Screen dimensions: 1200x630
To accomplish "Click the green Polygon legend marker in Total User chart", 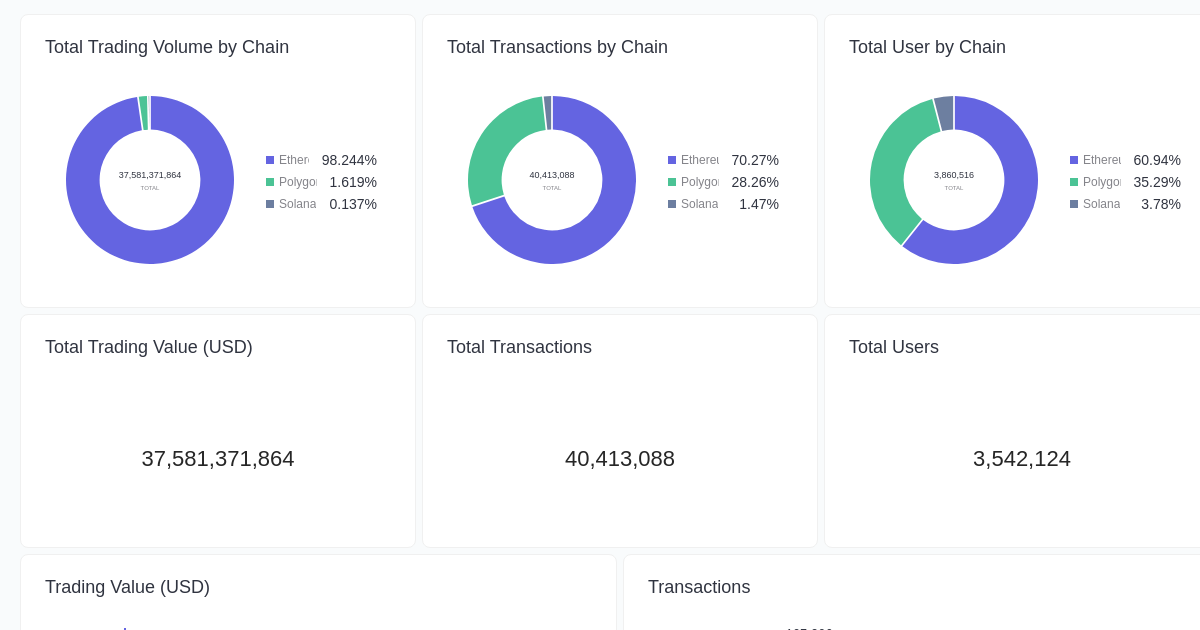I will click(1072, 182).
